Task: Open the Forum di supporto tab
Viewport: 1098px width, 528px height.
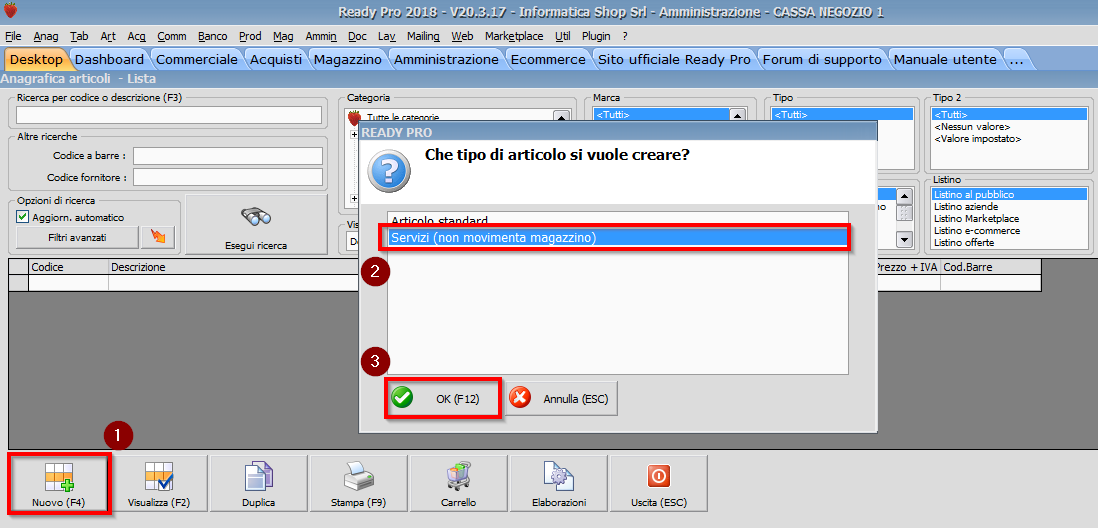Action: [x=822, y=60]
